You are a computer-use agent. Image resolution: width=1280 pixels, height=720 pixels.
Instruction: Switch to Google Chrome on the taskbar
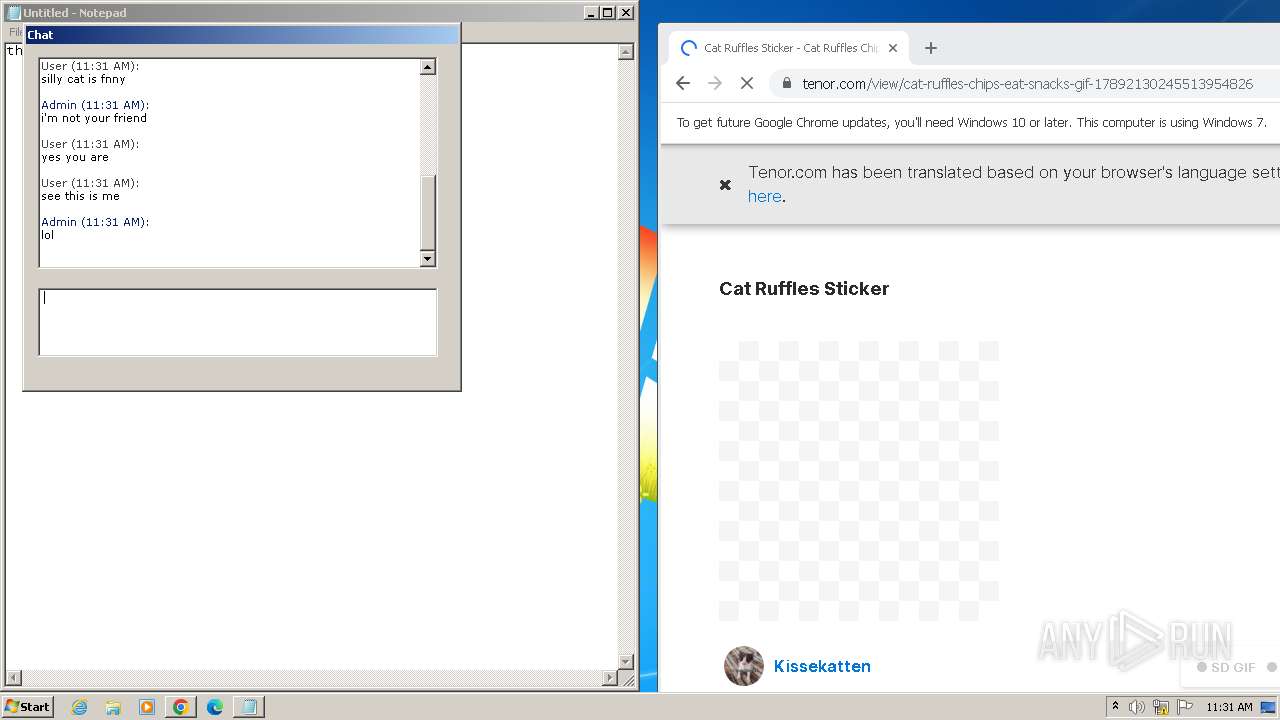point(181,707)
